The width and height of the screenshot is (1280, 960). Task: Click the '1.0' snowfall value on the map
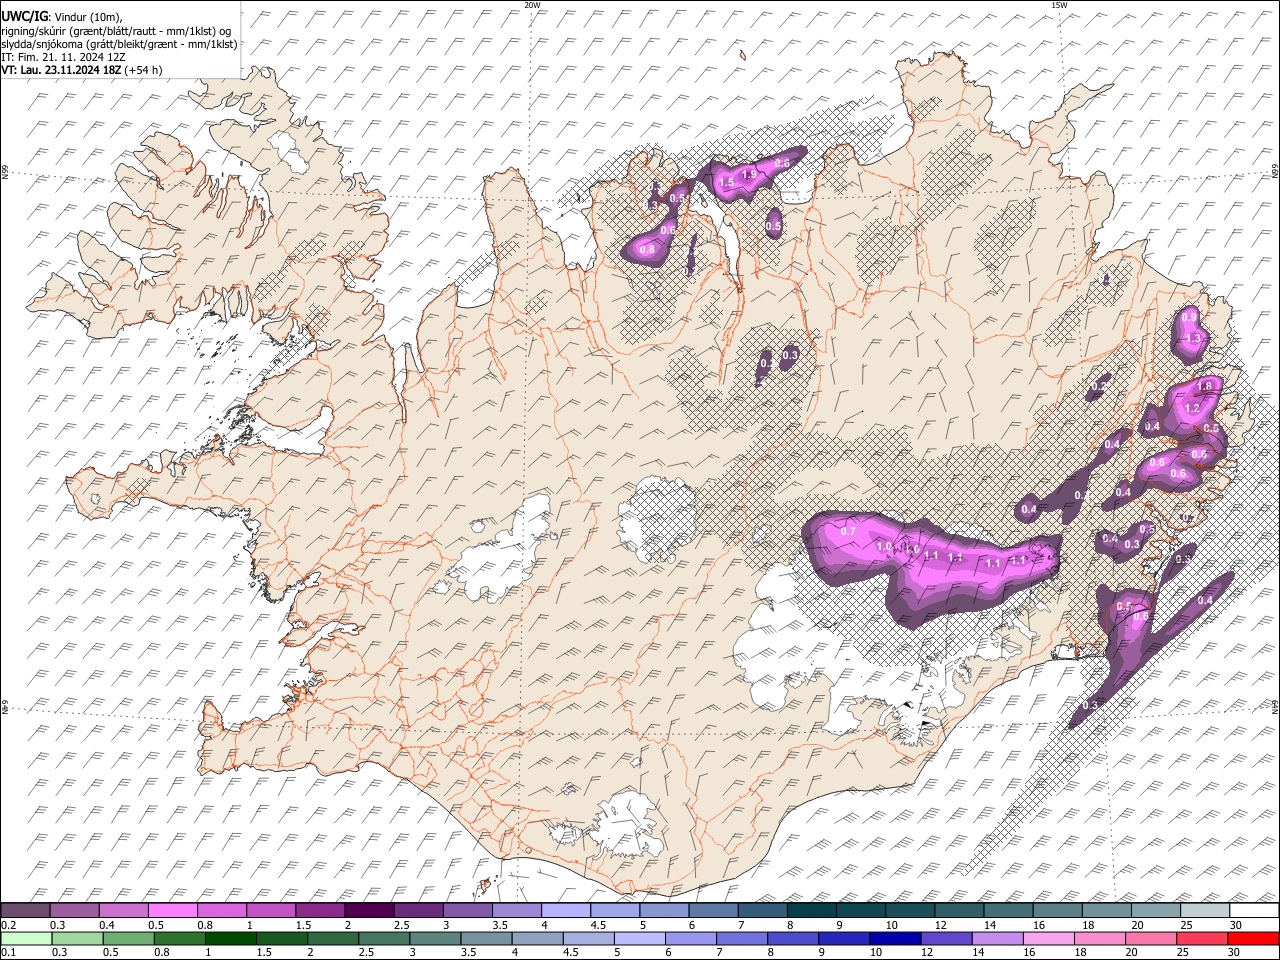coord(884,546)
